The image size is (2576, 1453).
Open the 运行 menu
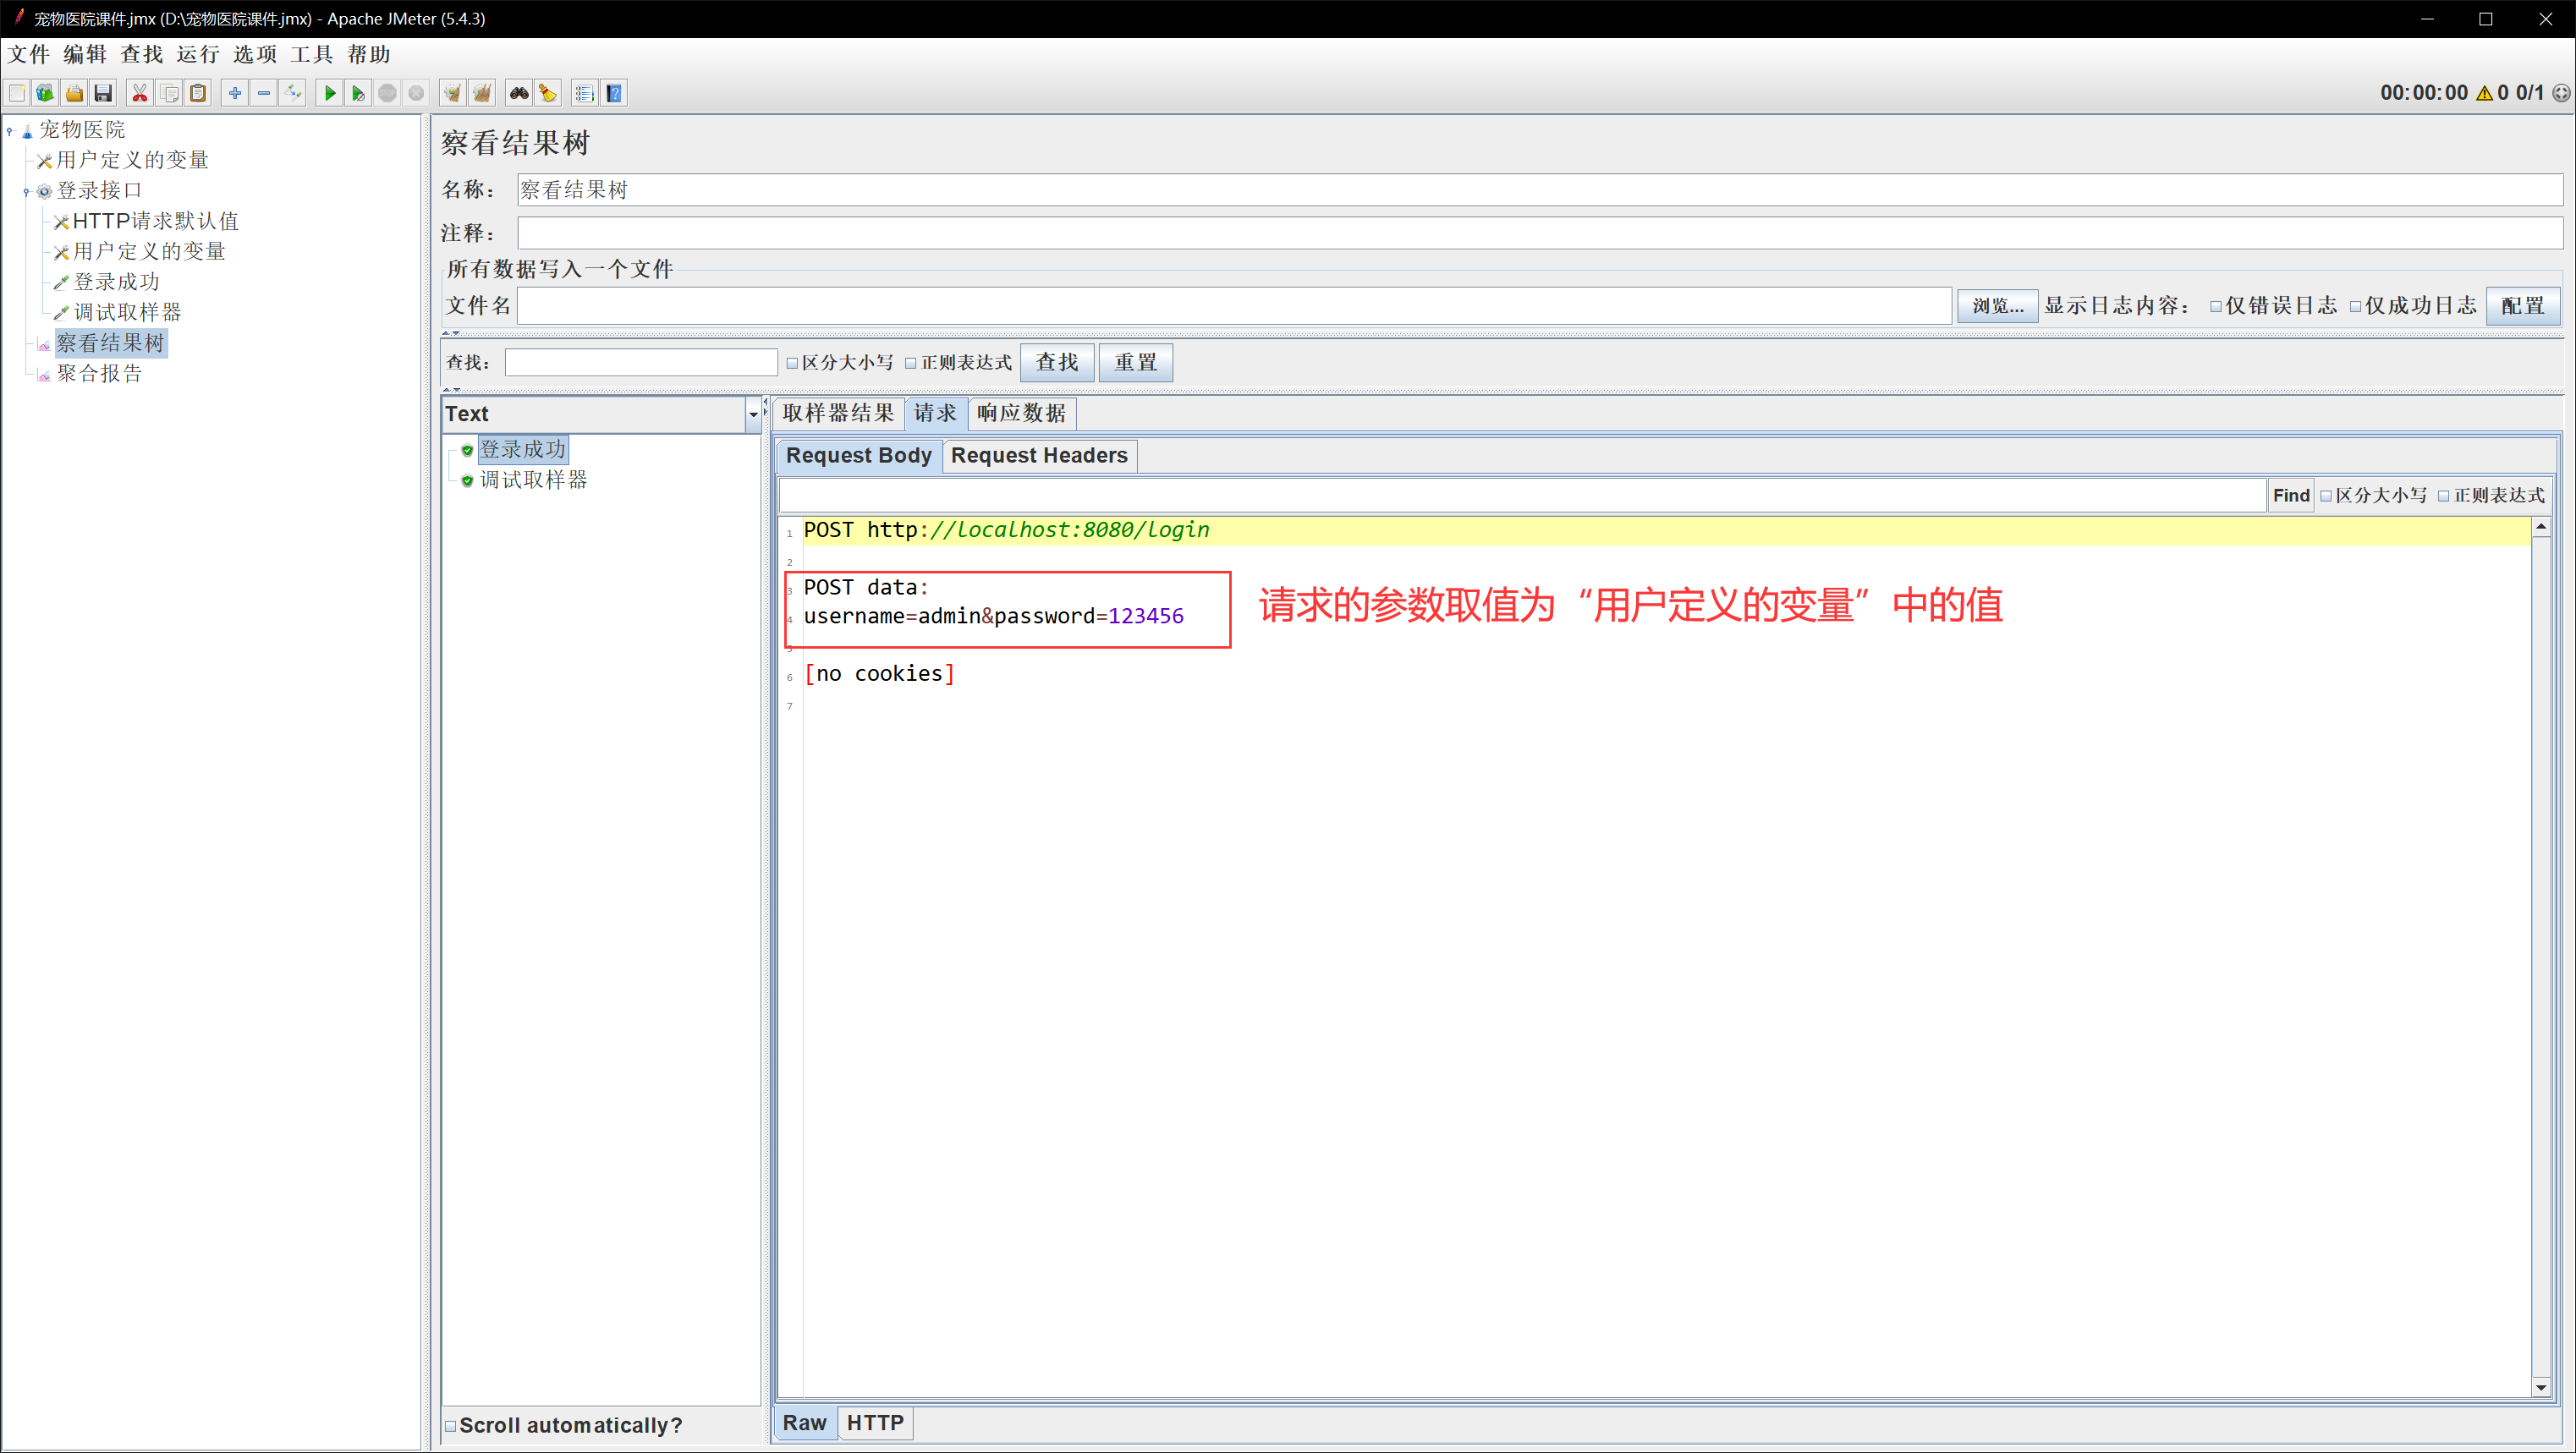point(197,54)
